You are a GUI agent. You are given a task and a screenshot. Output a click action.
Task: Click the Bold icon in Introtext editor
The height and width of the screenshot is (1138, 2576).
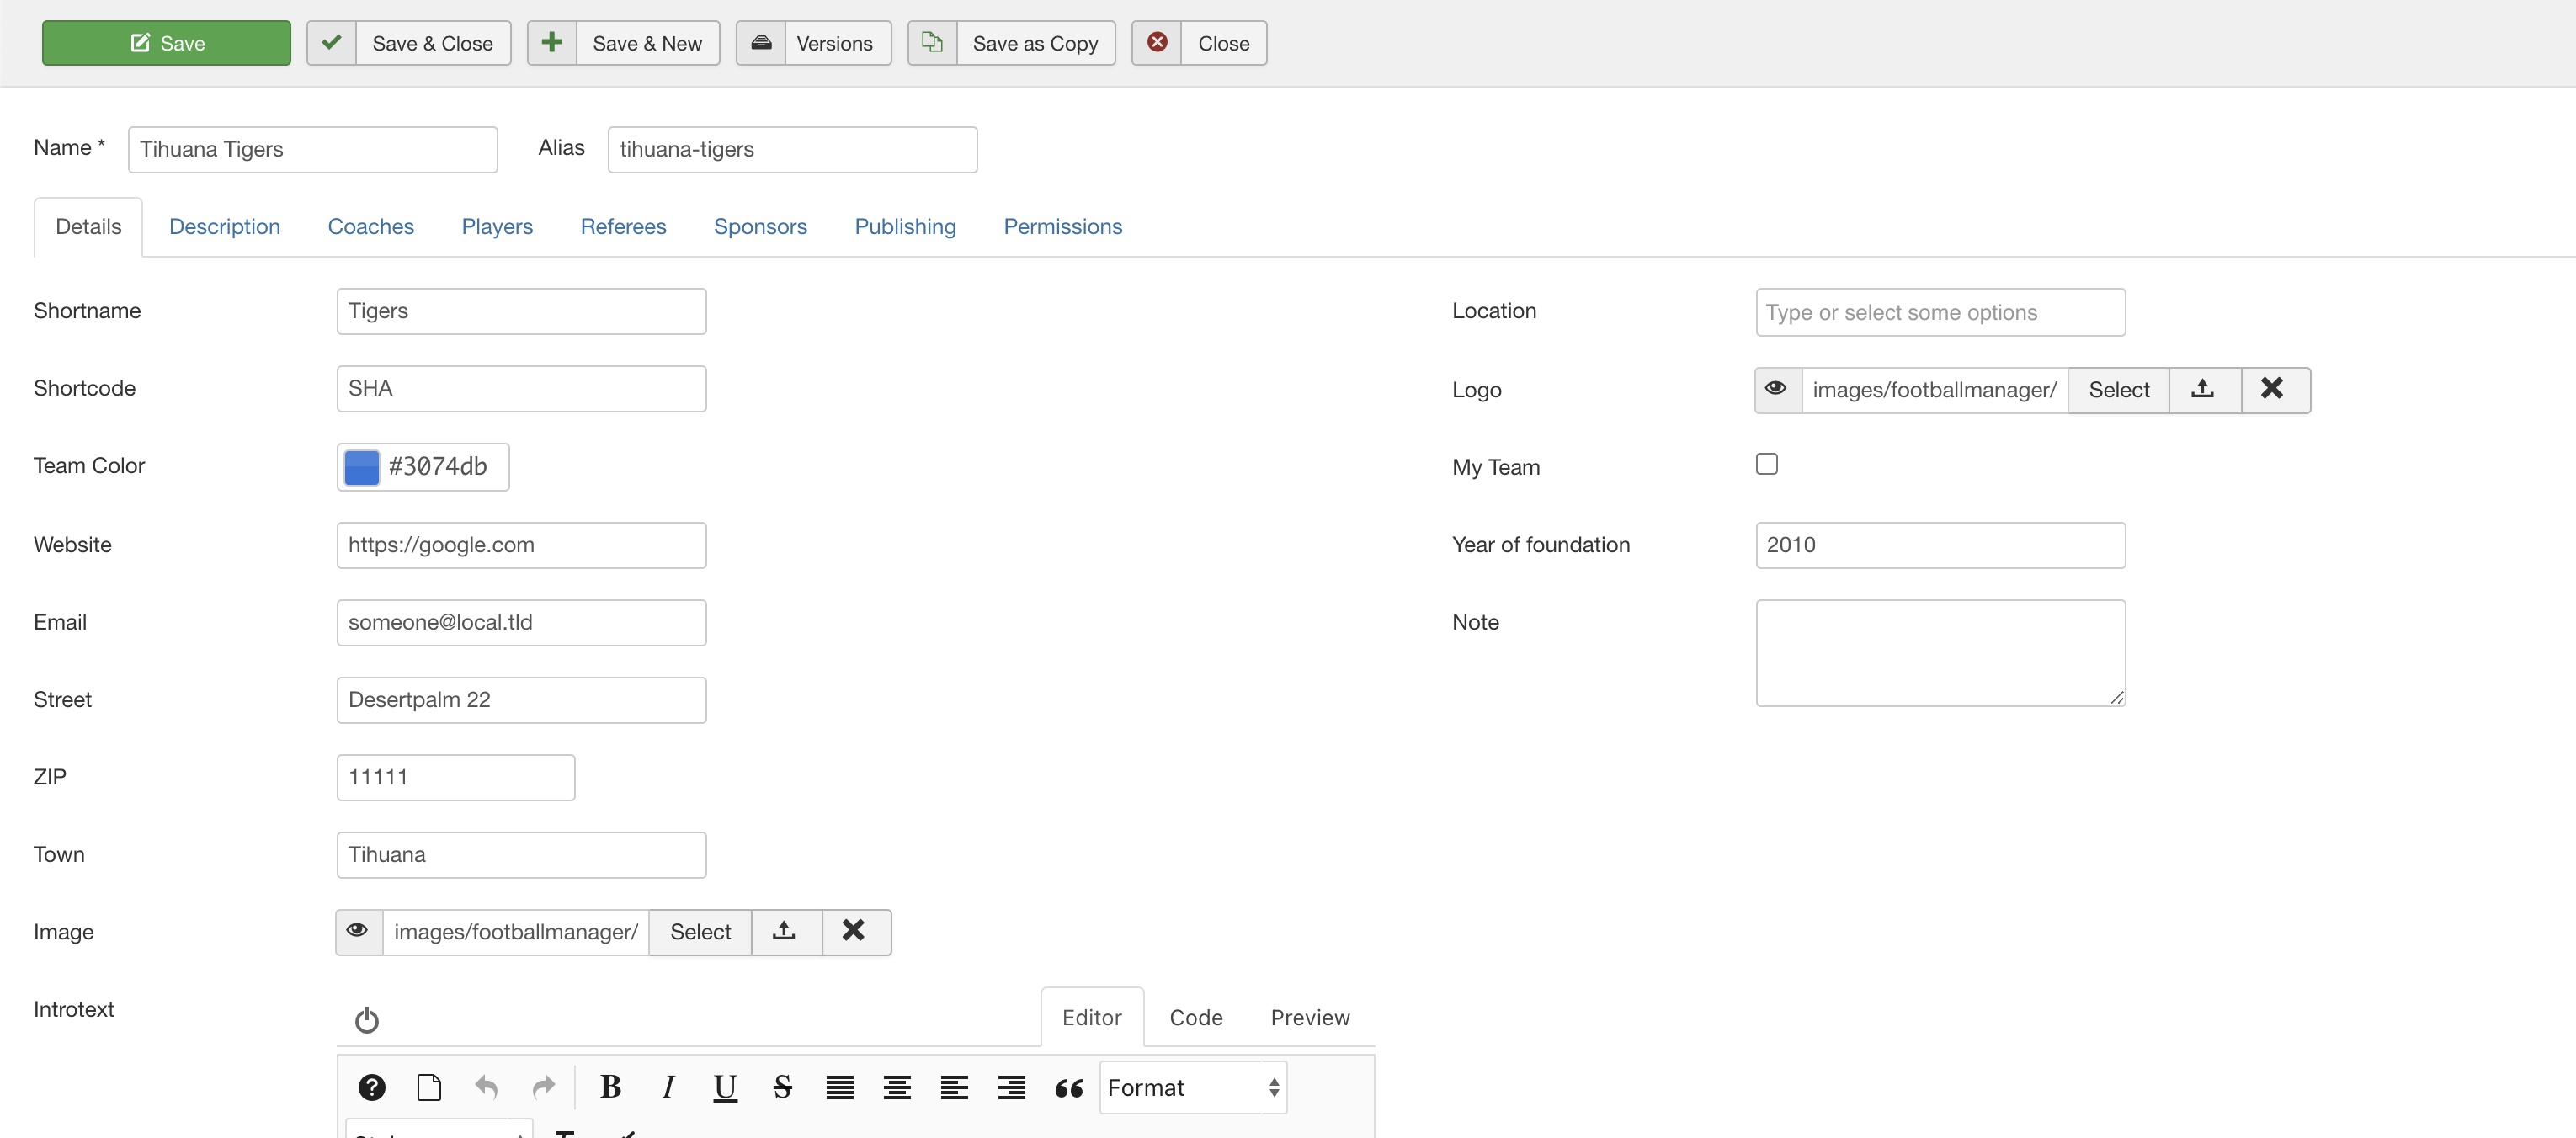coord(610,1087)
